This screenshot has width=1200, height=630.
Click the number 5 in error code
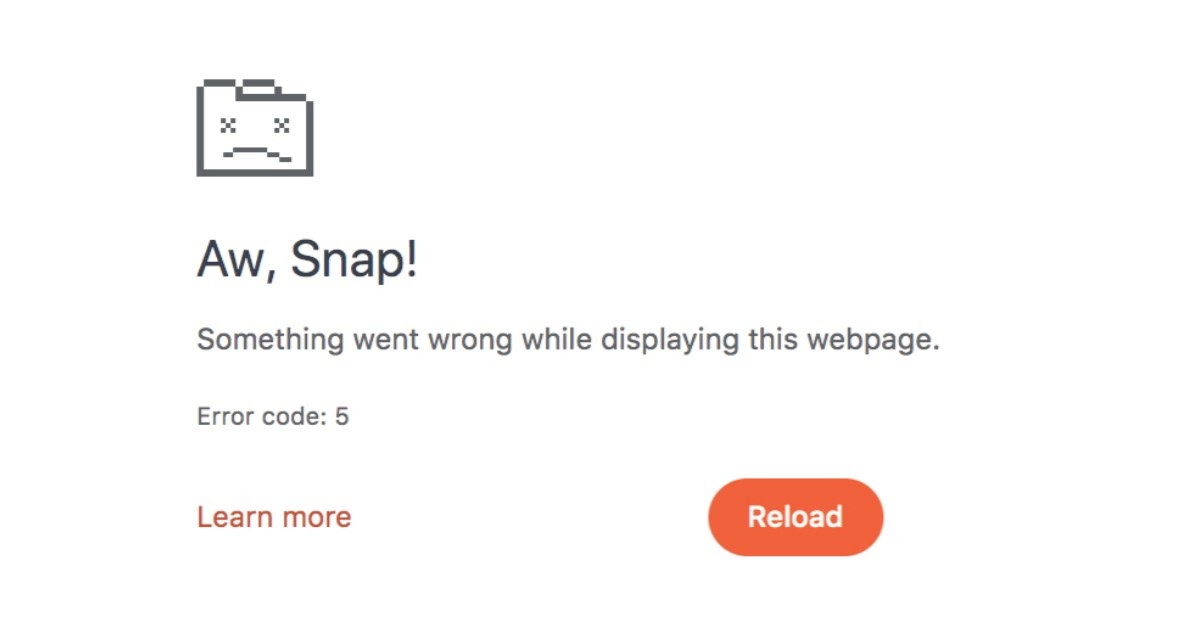tap(342, 417)
